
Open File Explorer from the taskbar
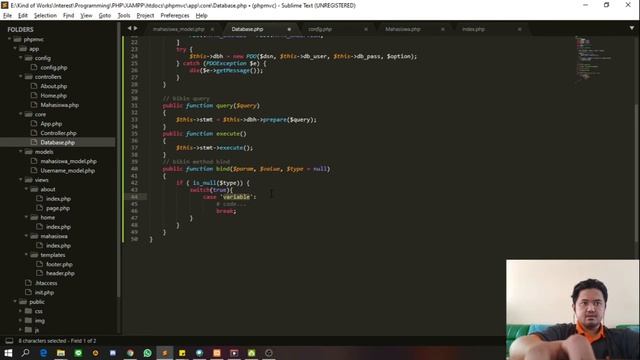point(61,353)
